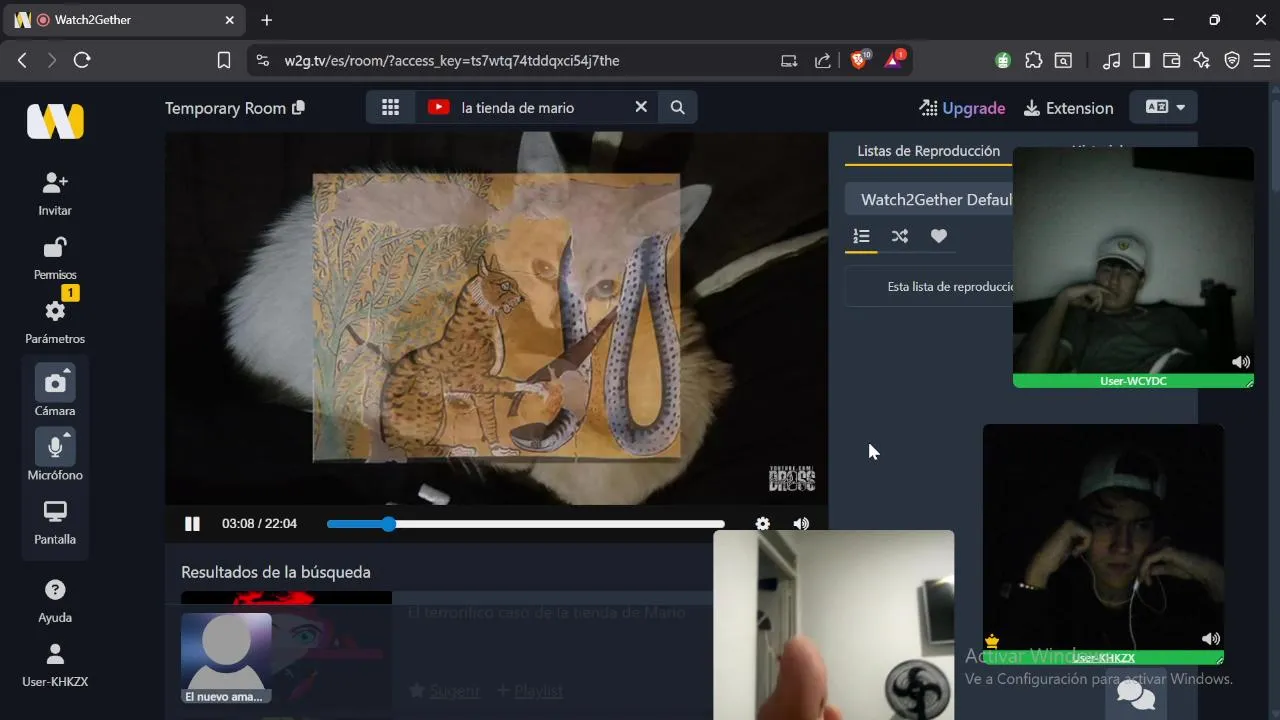Close the Watch2Gether browser tab
The height and width of the screenshot is (720, 1280).
tap(229, 20)
